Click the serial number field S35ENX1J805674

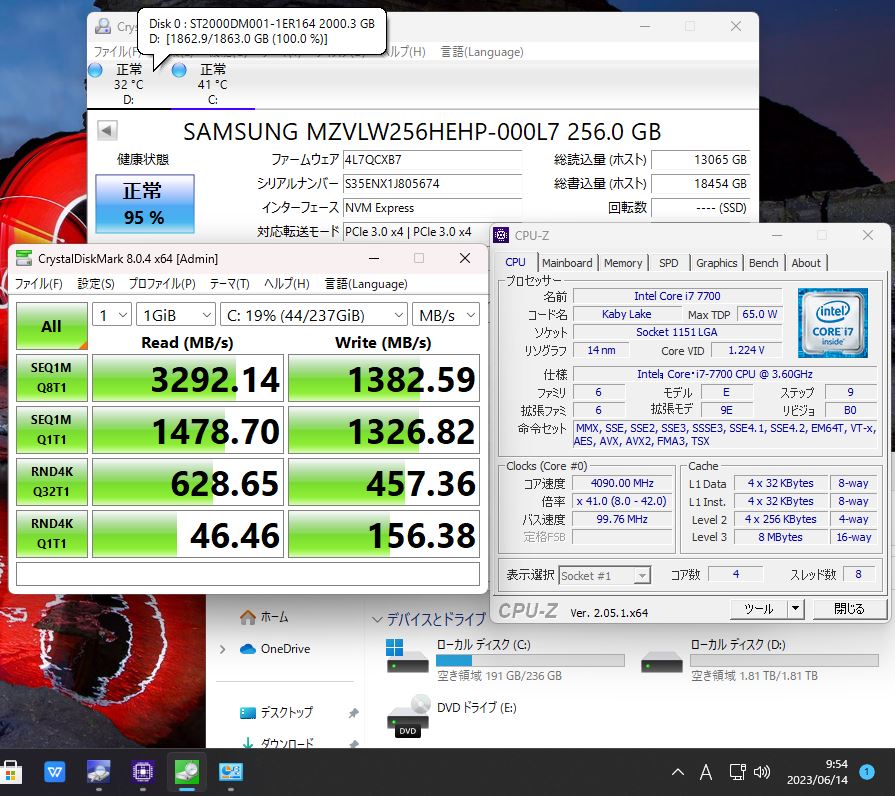click(x=432, y=184)
